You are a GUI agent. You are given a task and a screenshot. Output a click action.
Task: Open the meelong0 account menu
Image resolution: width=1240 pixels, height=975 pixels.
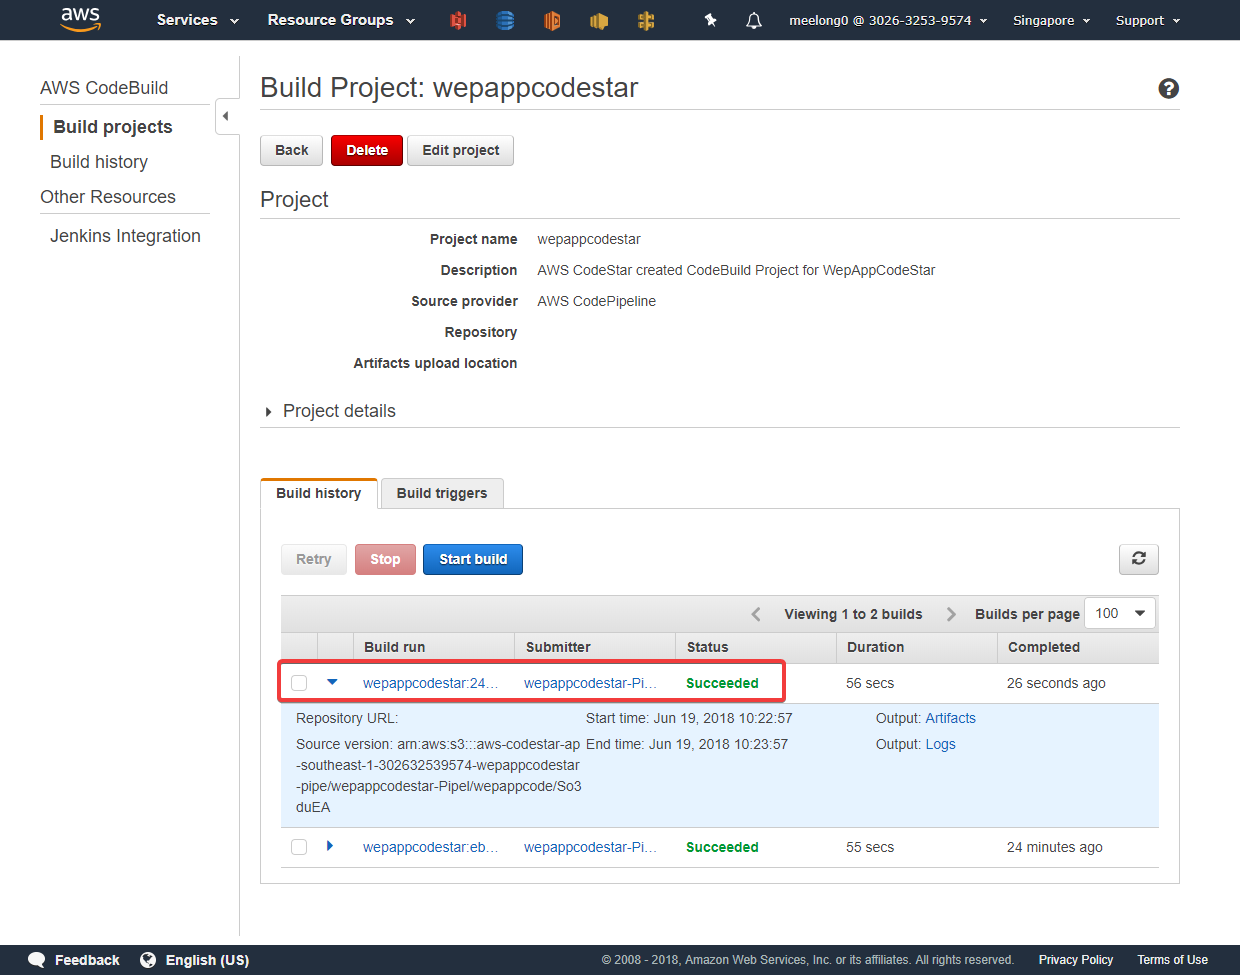point(888,20)
